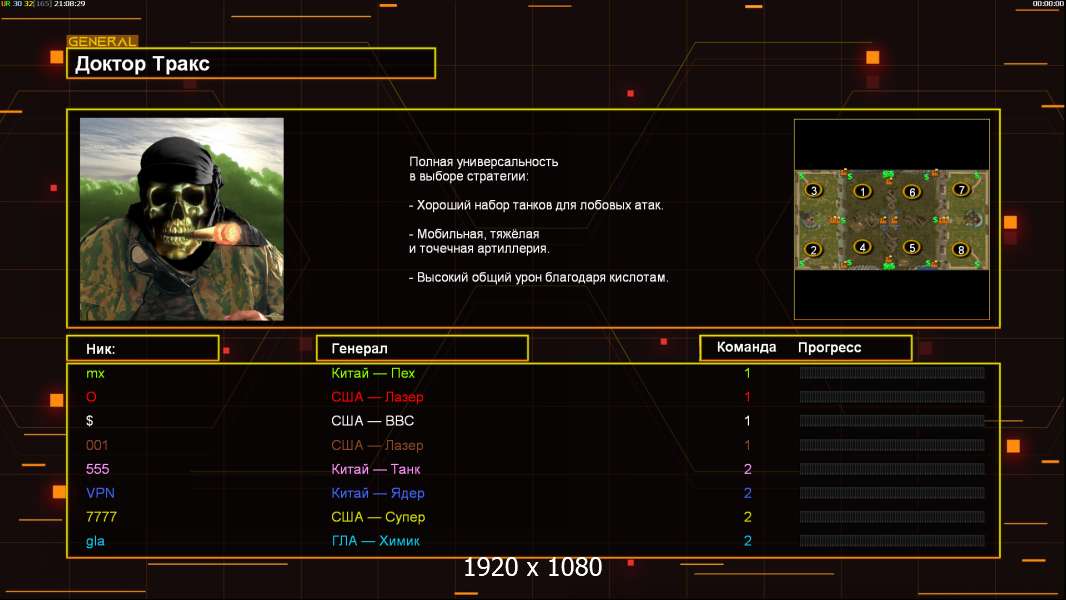Click the progress bar in the O row

[892, 397]
